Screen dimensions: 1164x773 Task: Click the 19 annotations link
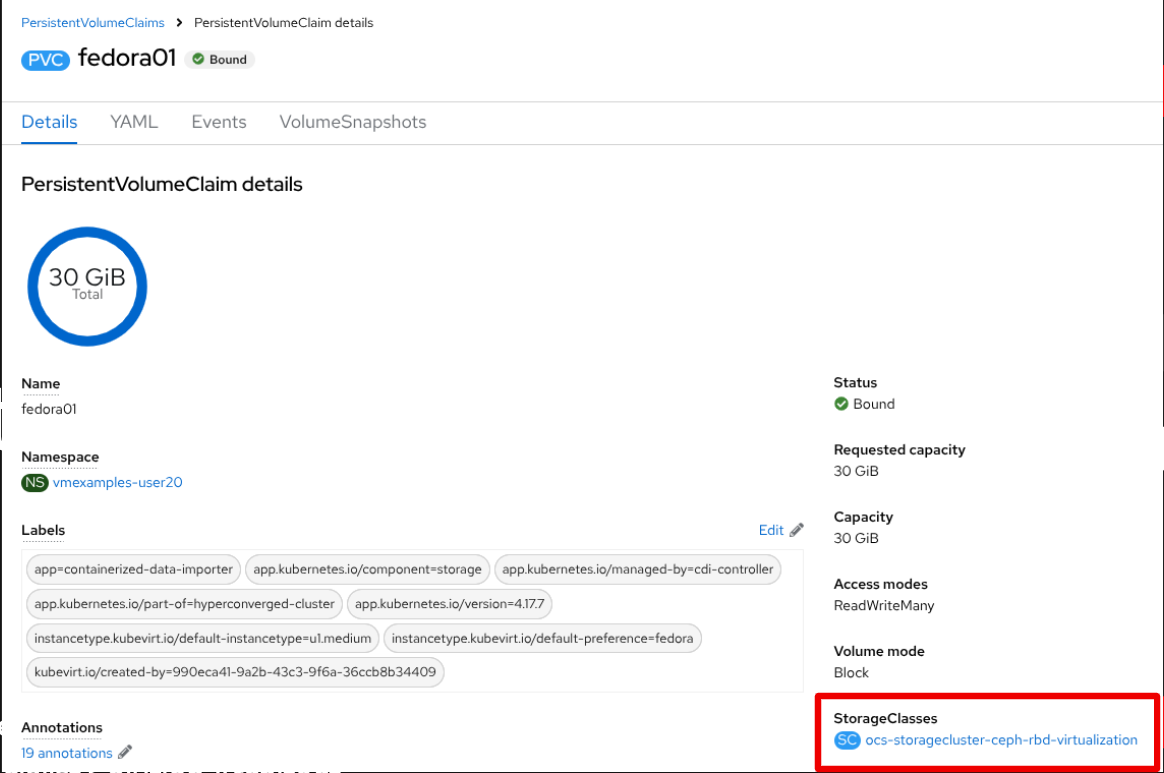click(x=67, y=752)
